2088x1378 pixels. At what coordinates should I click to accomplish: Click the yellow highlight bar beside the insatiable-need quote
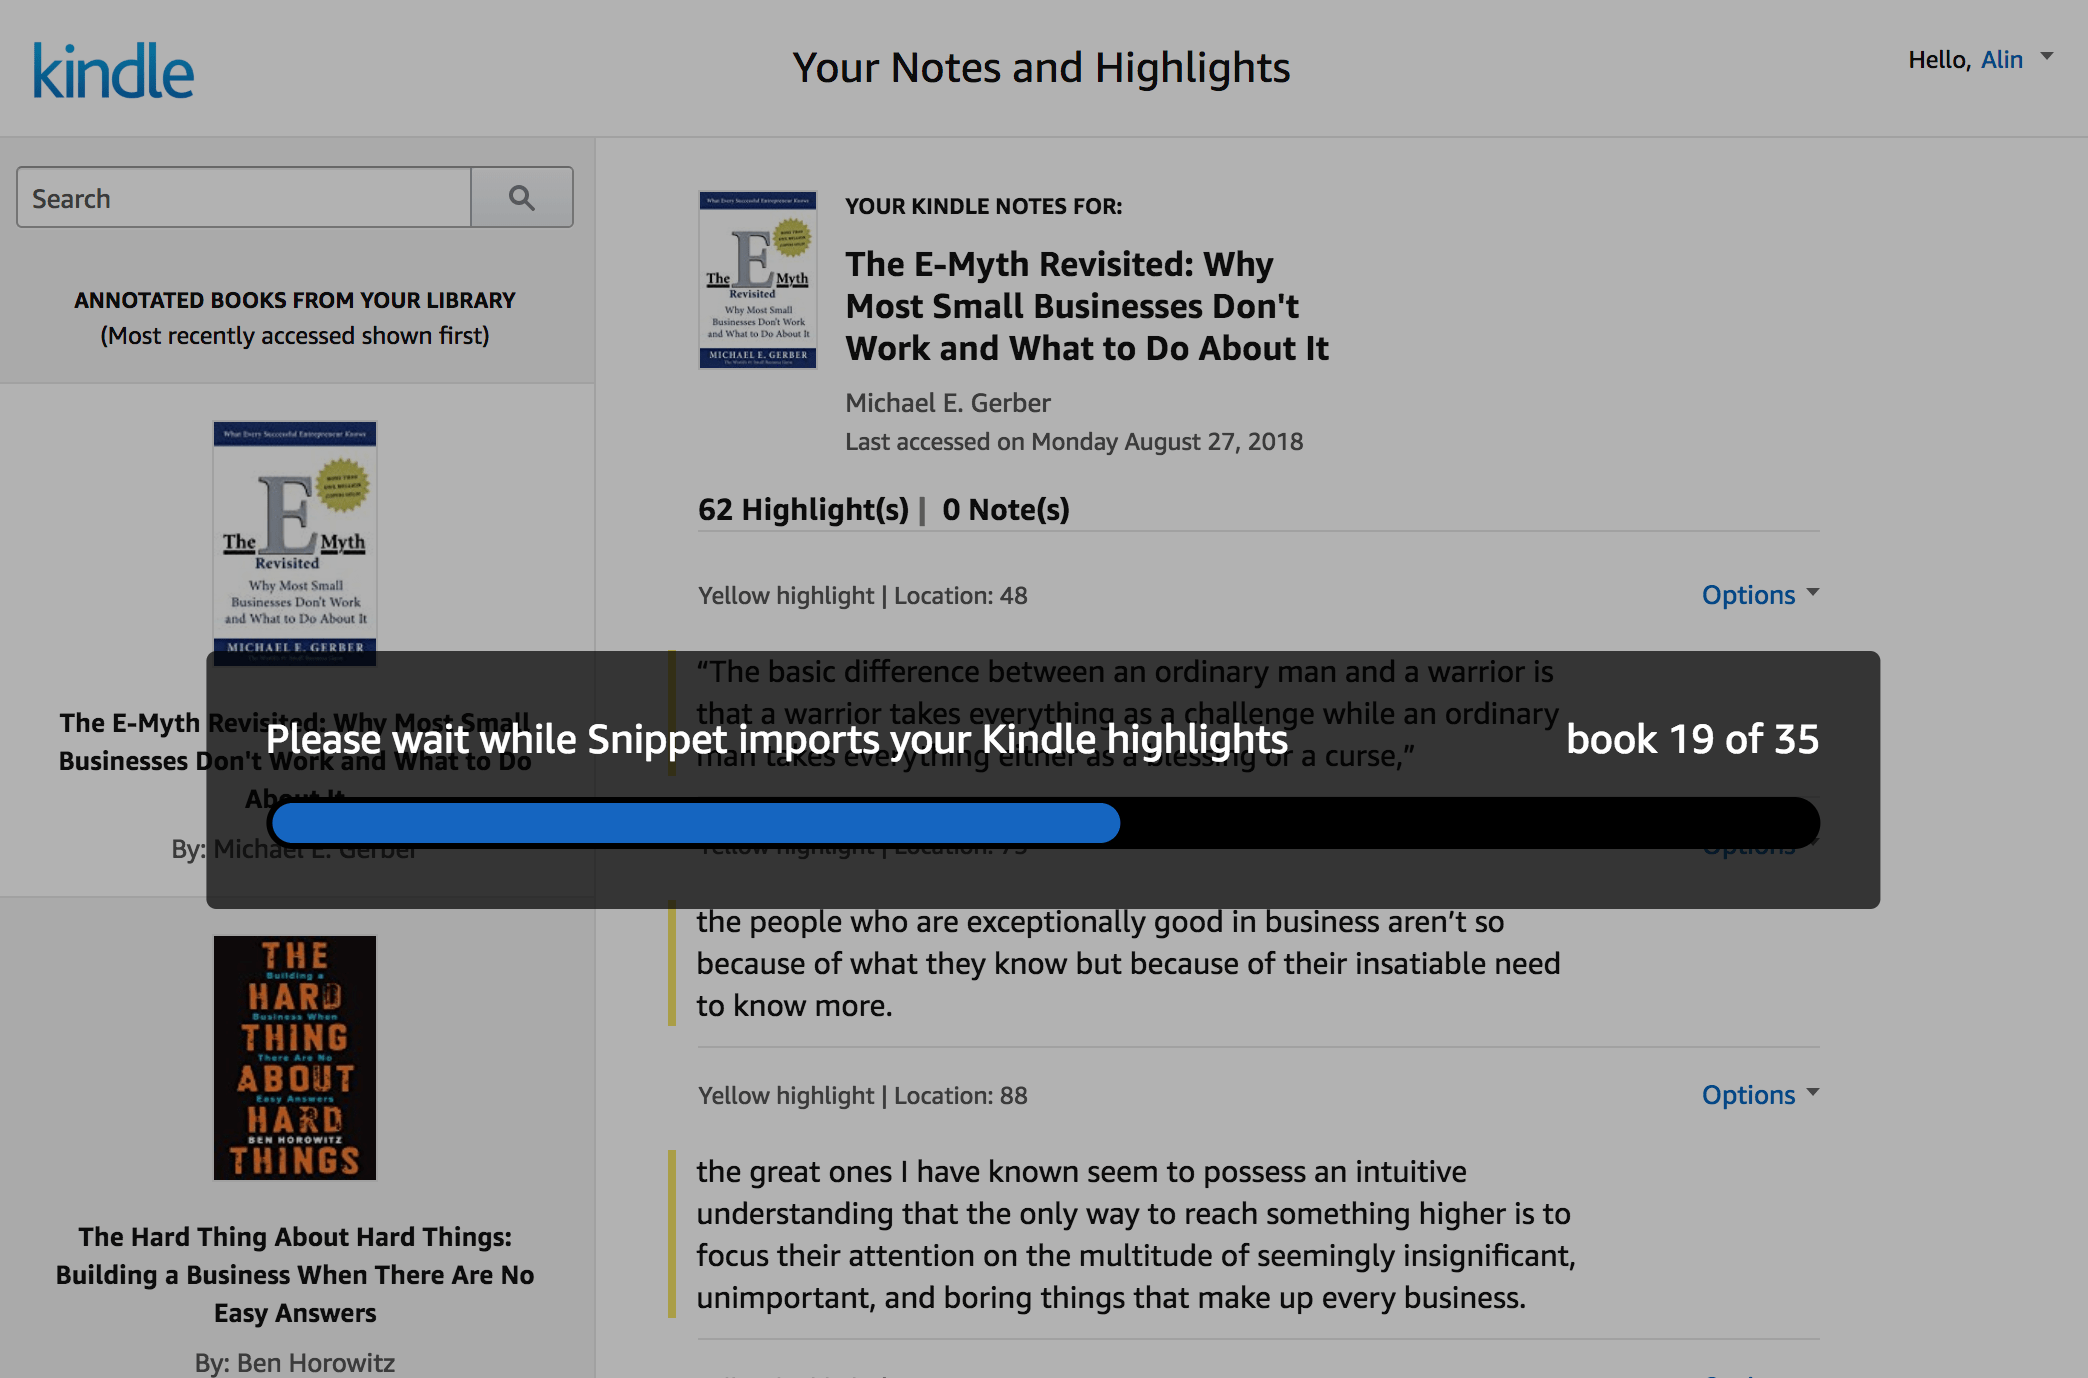click(x=671, y=963)
